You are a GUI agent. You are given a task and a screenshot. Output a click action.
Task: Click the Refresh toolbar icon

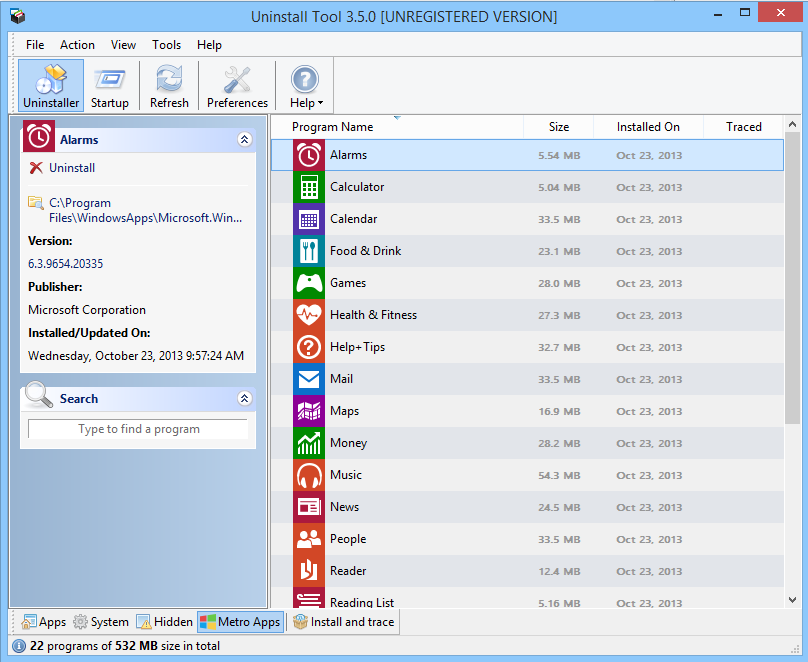pyautogui.click(x=170, y=86)
